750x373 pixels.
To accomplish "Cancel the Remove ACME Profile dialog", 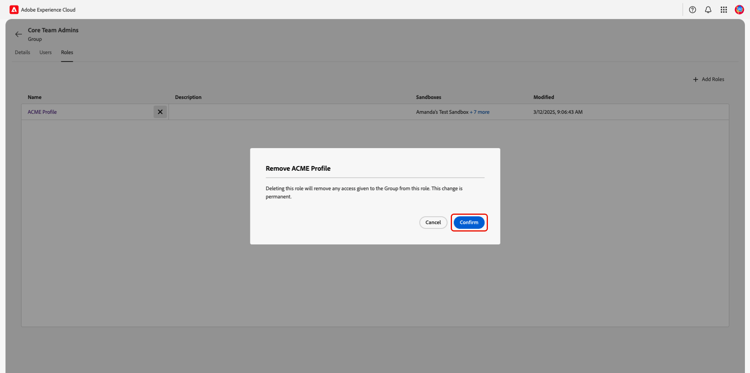I will click(x=433, y=222).
